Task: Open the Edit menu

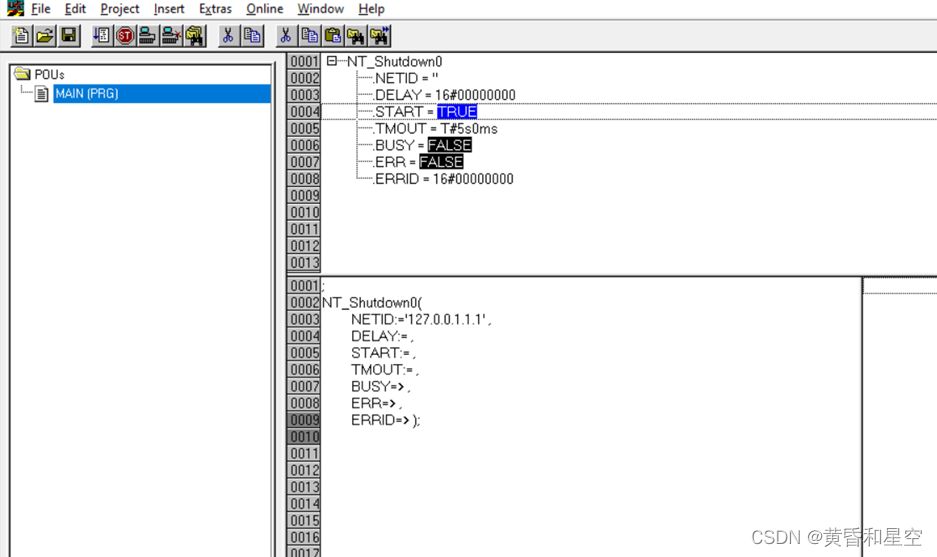Action: 75,9
